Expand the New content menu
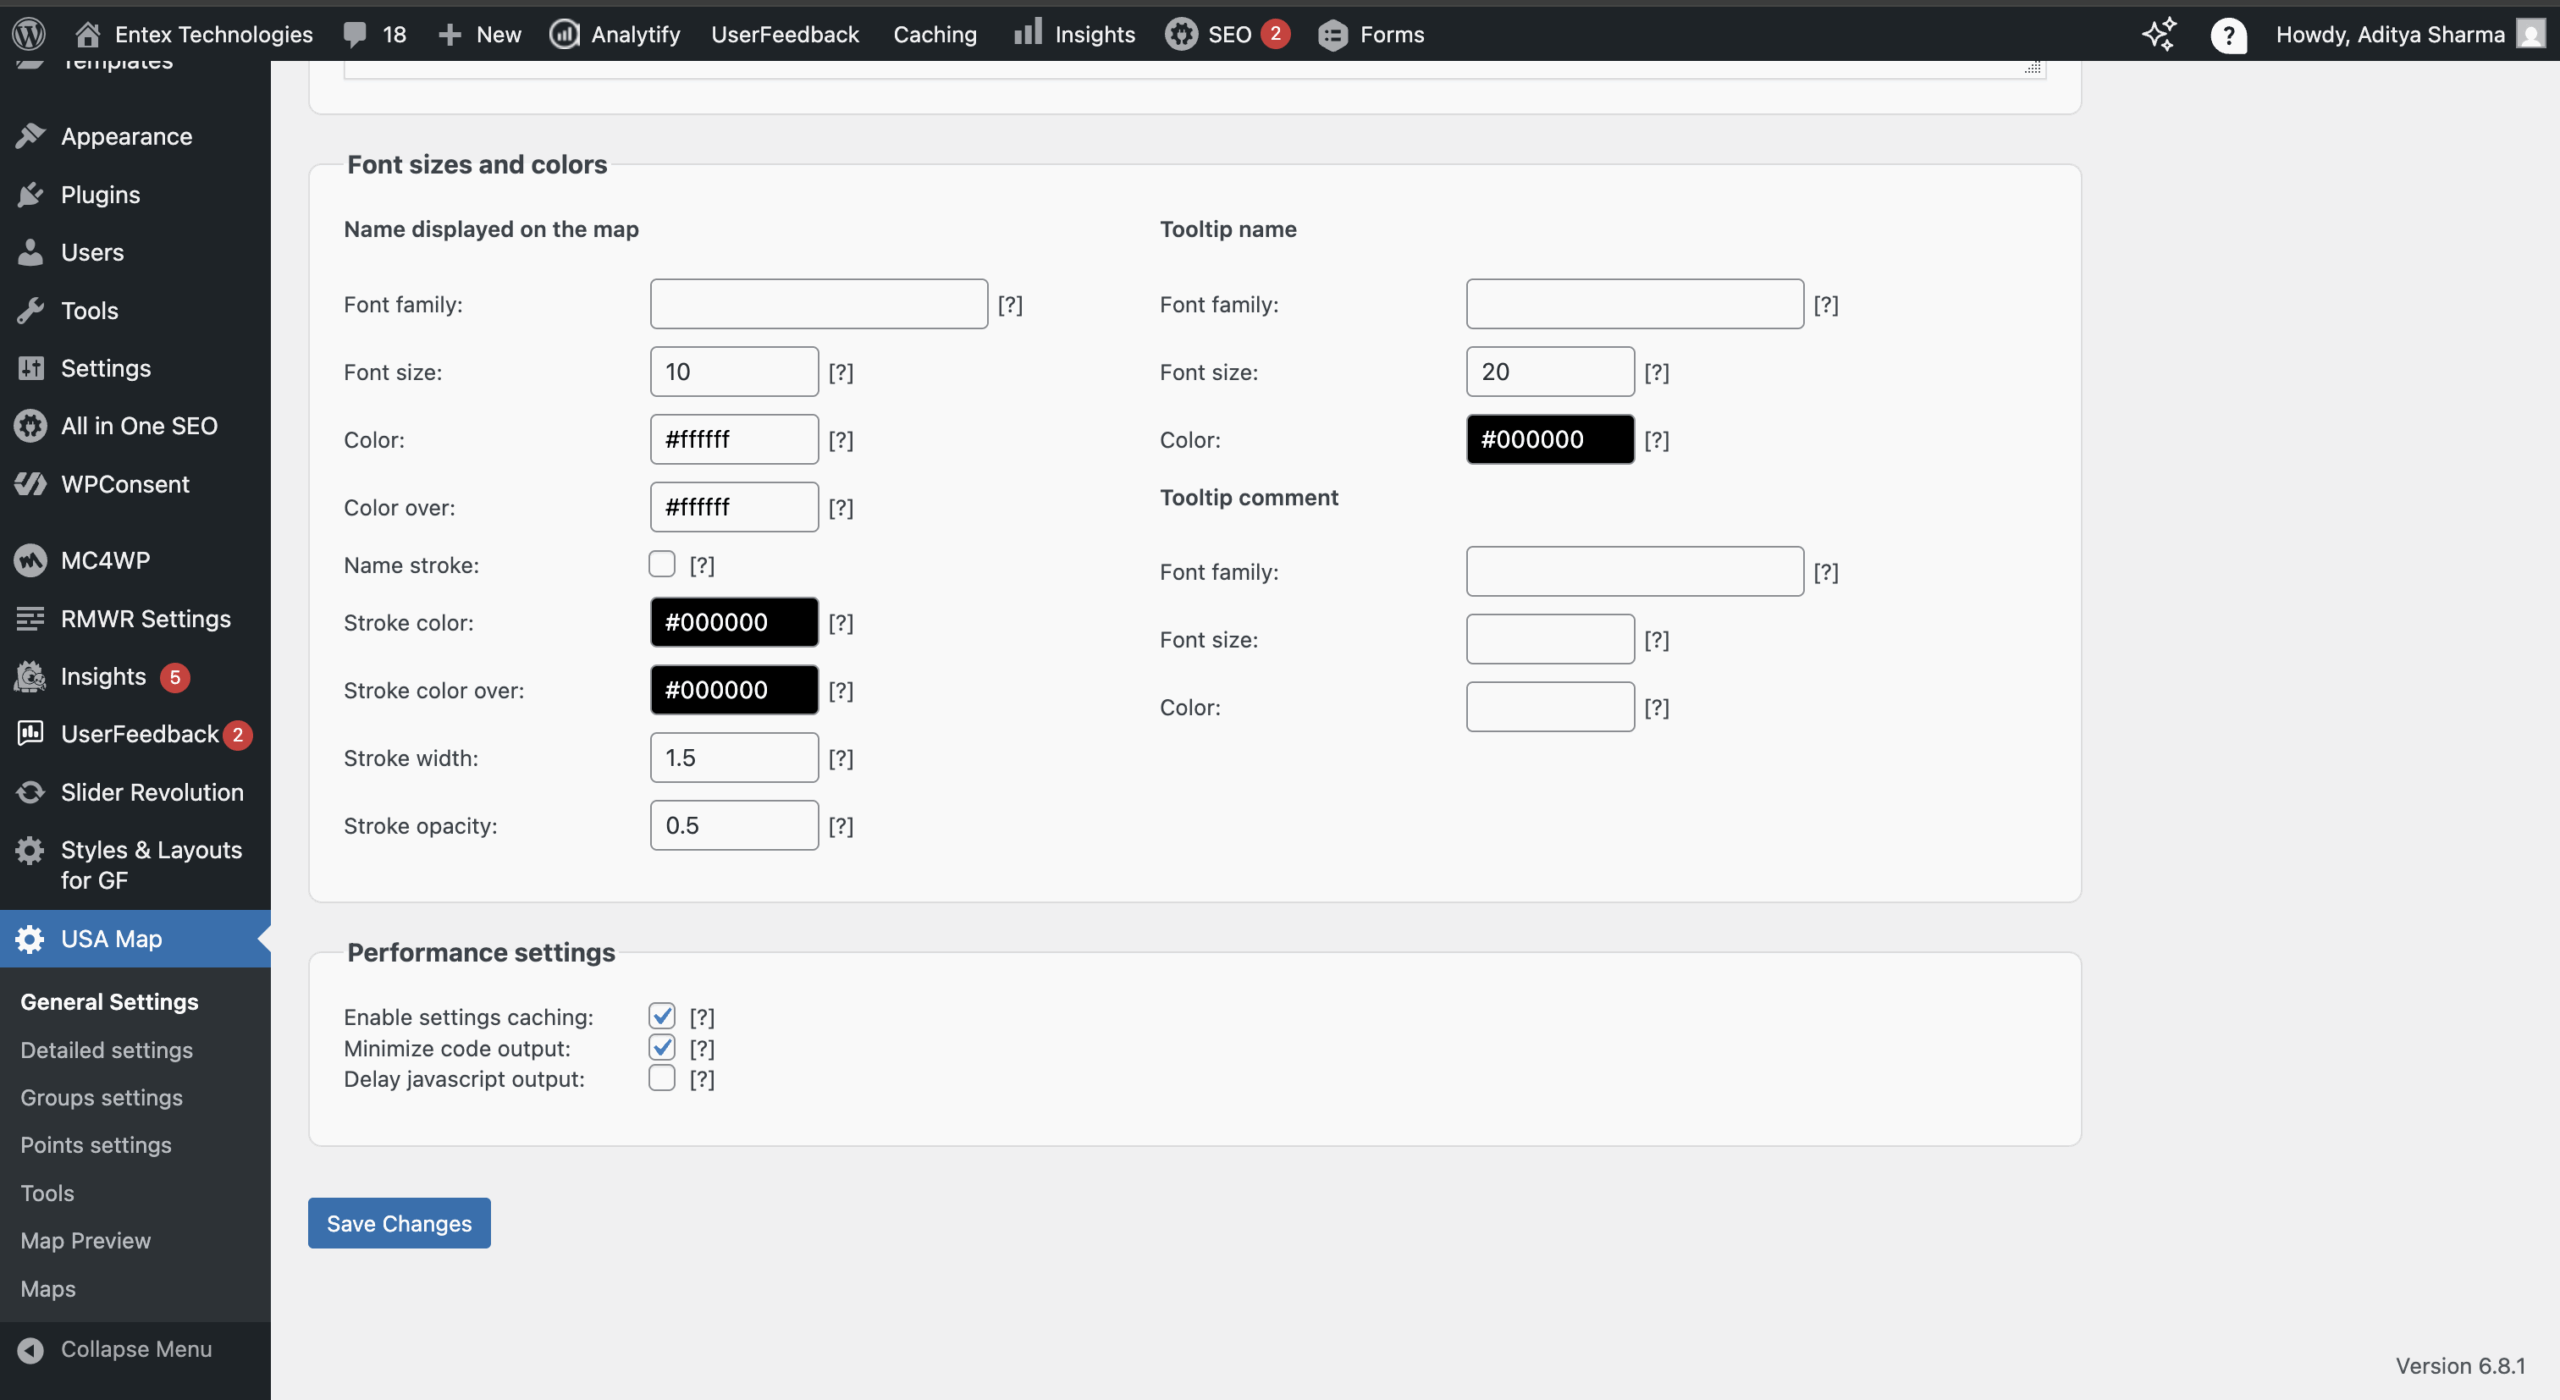2560x1400 pixels. [480, 34]
